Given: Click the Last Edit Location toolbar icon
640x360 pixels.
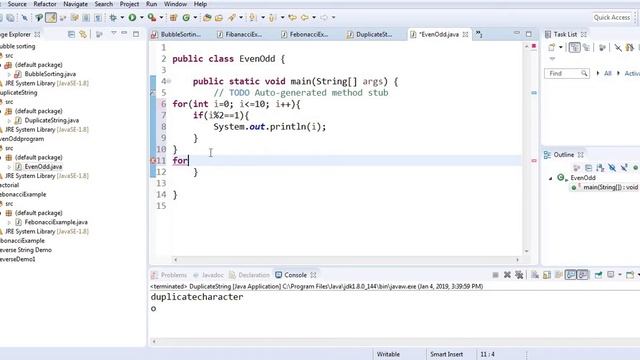Looking at the screenshot, I should click(292, 18).
